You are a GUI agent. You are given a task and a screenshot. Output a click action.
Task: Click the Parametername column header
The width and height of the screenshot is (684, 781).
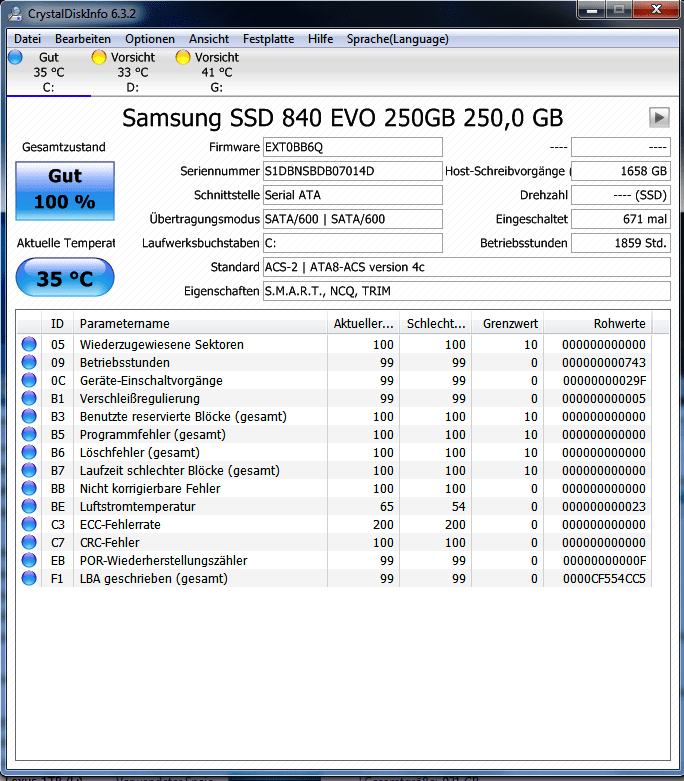(200, 324)
